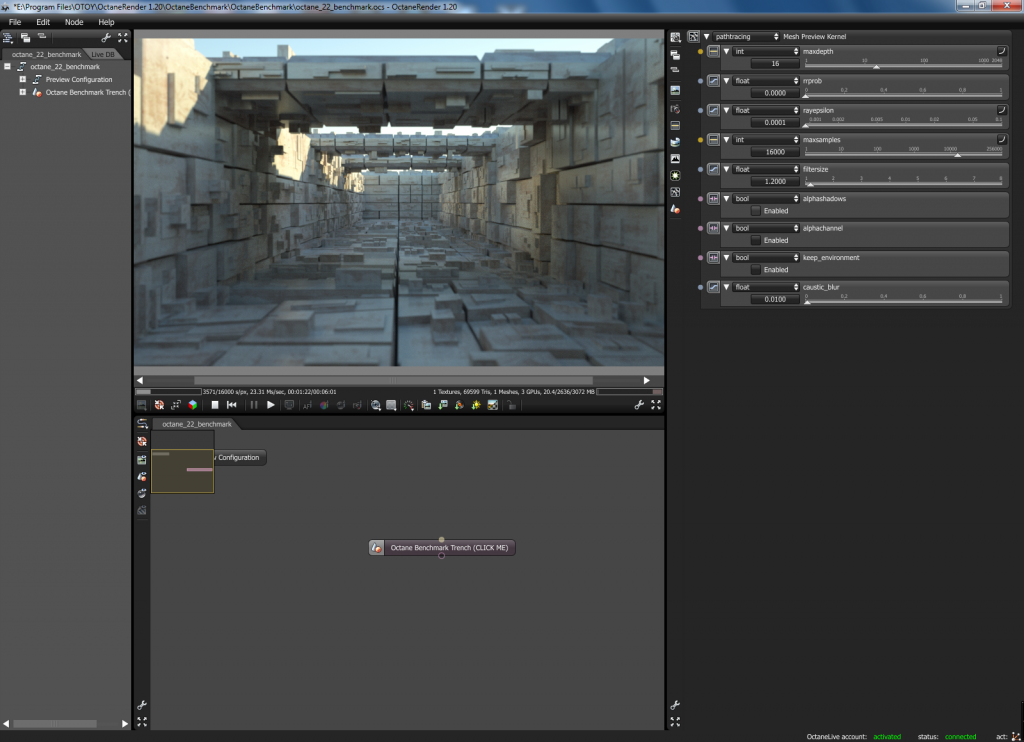Toggle the node icon left of maxdepth int
This screenshot has height=742, width=1024.
click(713, 51)
